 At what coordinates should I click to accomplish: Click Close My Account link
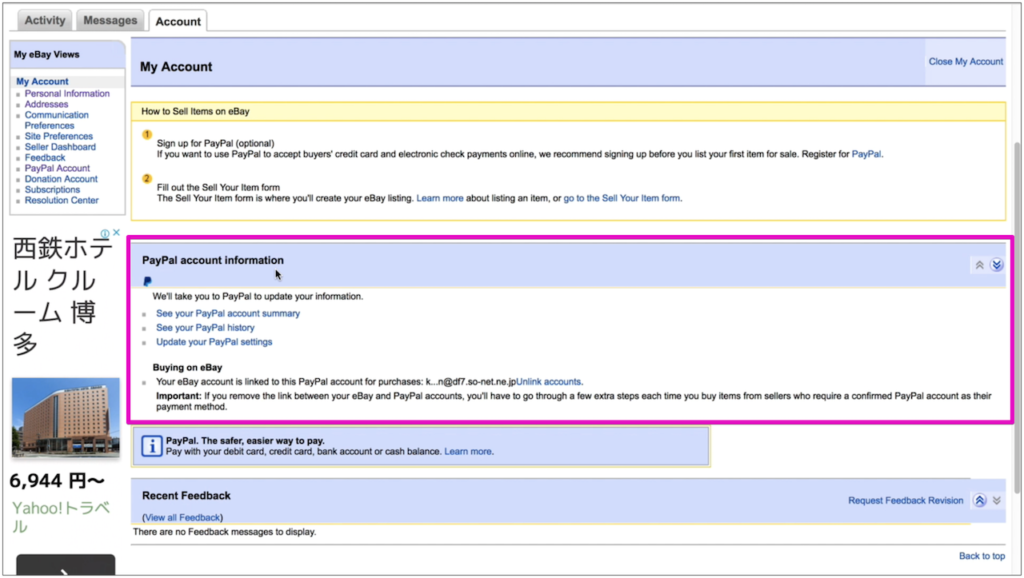tap(965, 61)
